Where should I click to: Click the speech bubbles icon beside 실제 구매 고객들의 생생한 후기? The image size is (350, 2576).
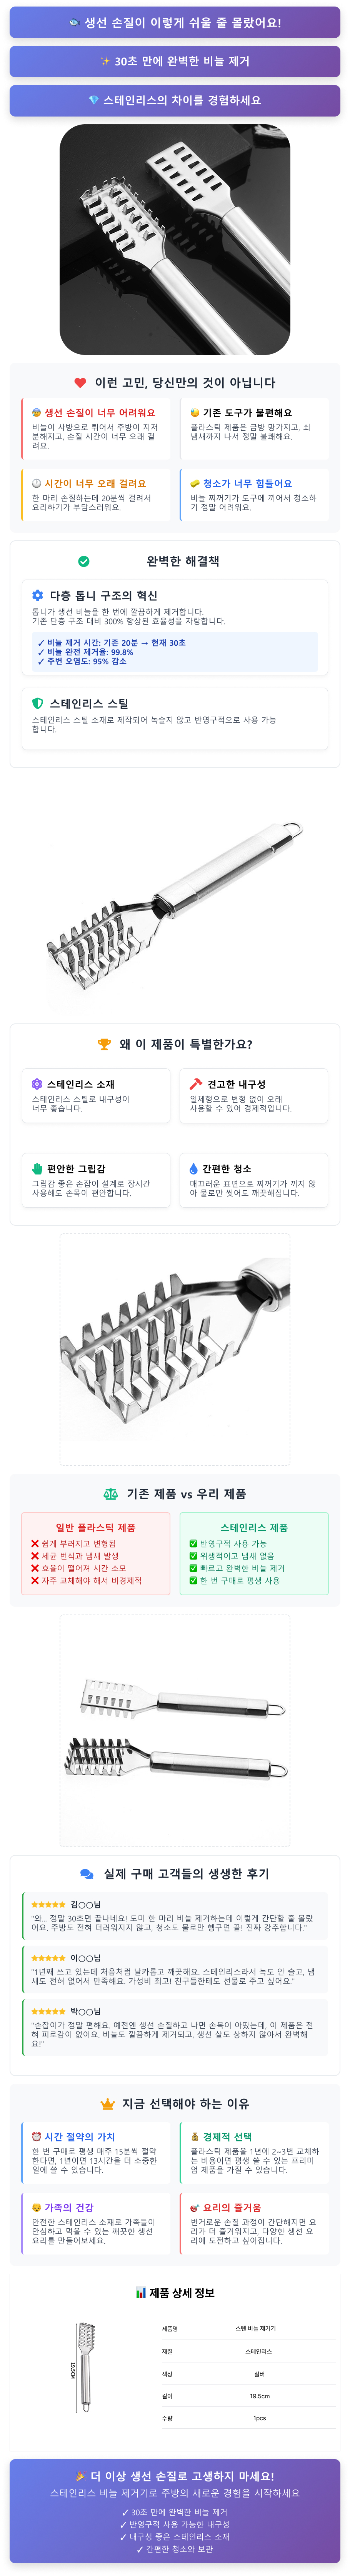[x=87, y=1873]
